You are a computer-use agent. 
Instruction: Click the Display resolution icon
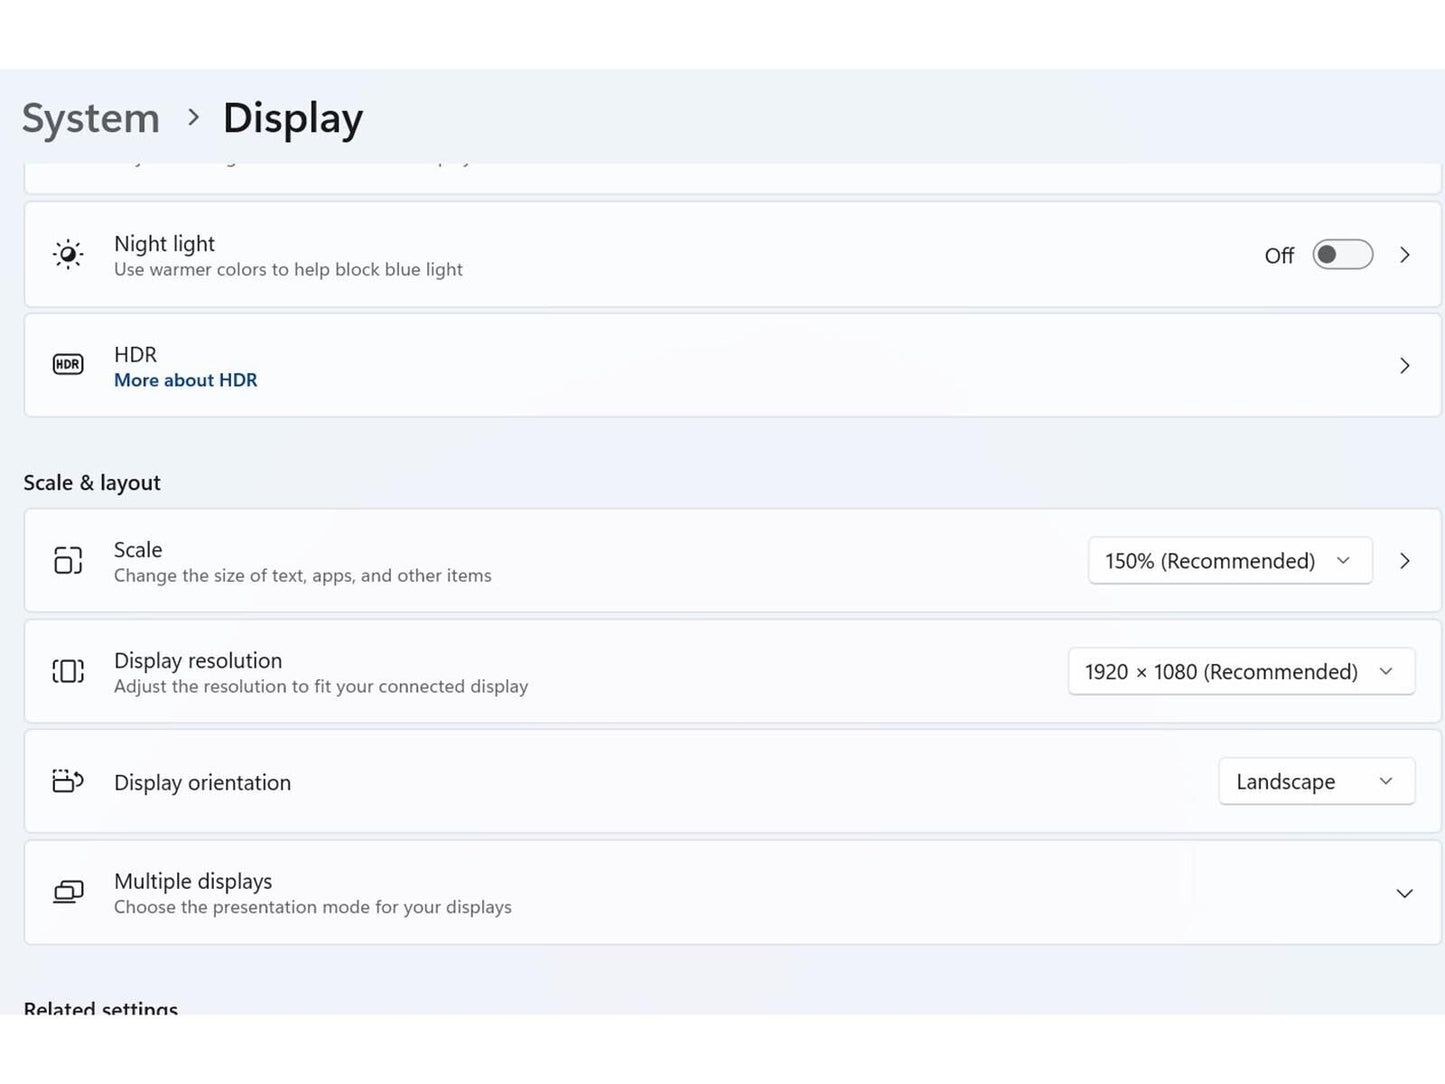click(68, 671)
